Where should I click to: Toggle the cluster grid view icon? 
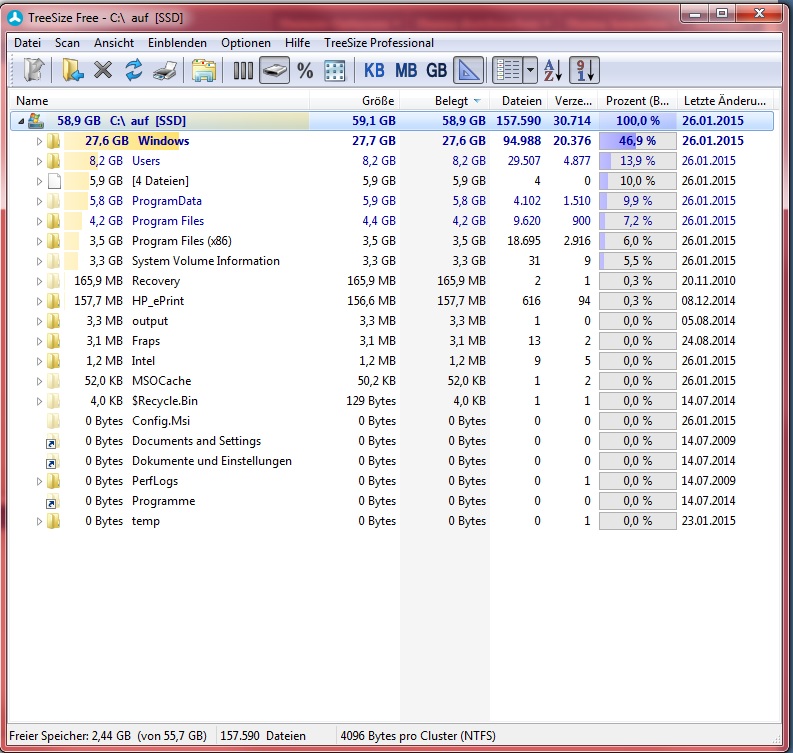point(334,70)
